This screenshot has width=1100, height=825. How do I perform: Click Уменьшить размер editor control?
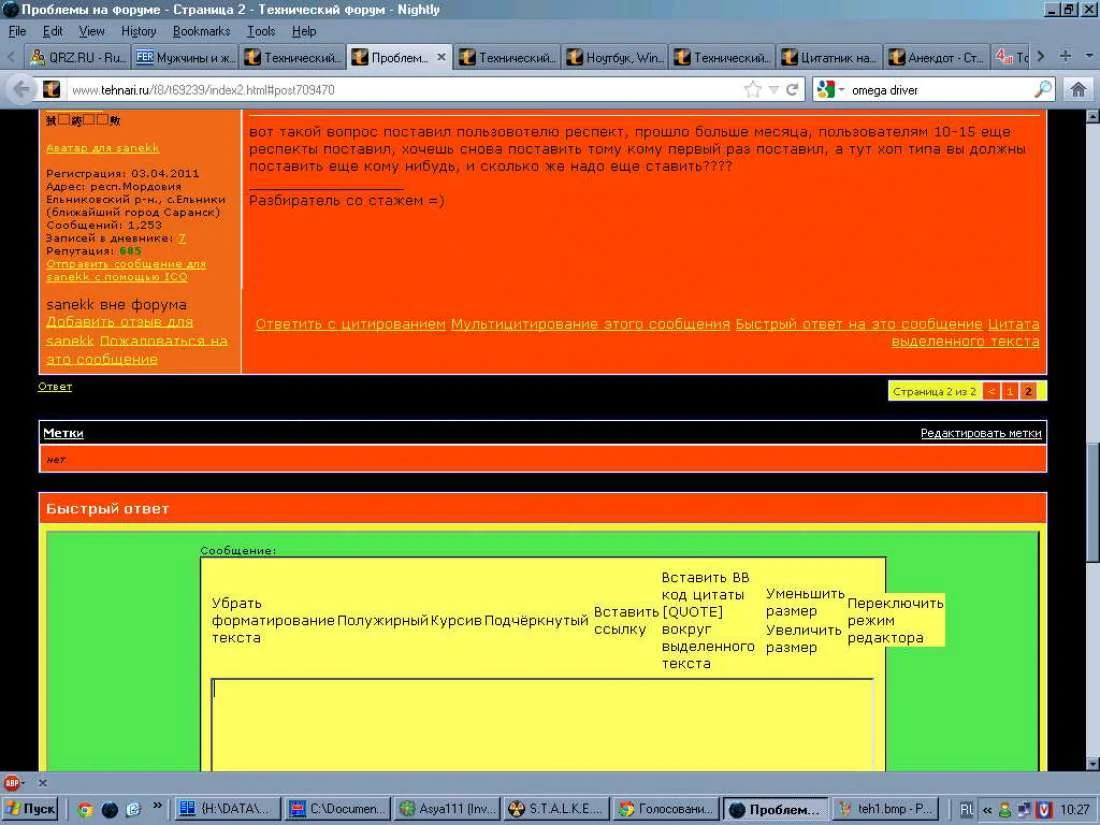click(805, 602)
